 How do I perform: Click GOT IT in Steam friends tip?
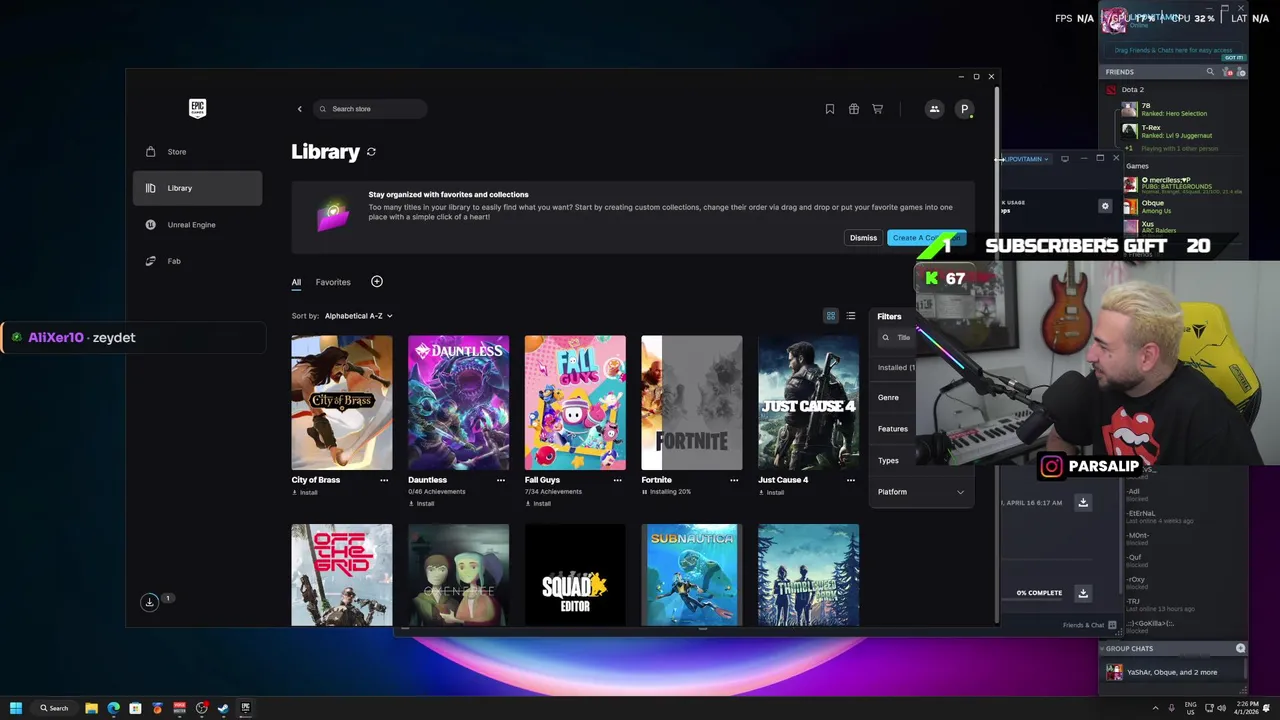click(1233, 57)
